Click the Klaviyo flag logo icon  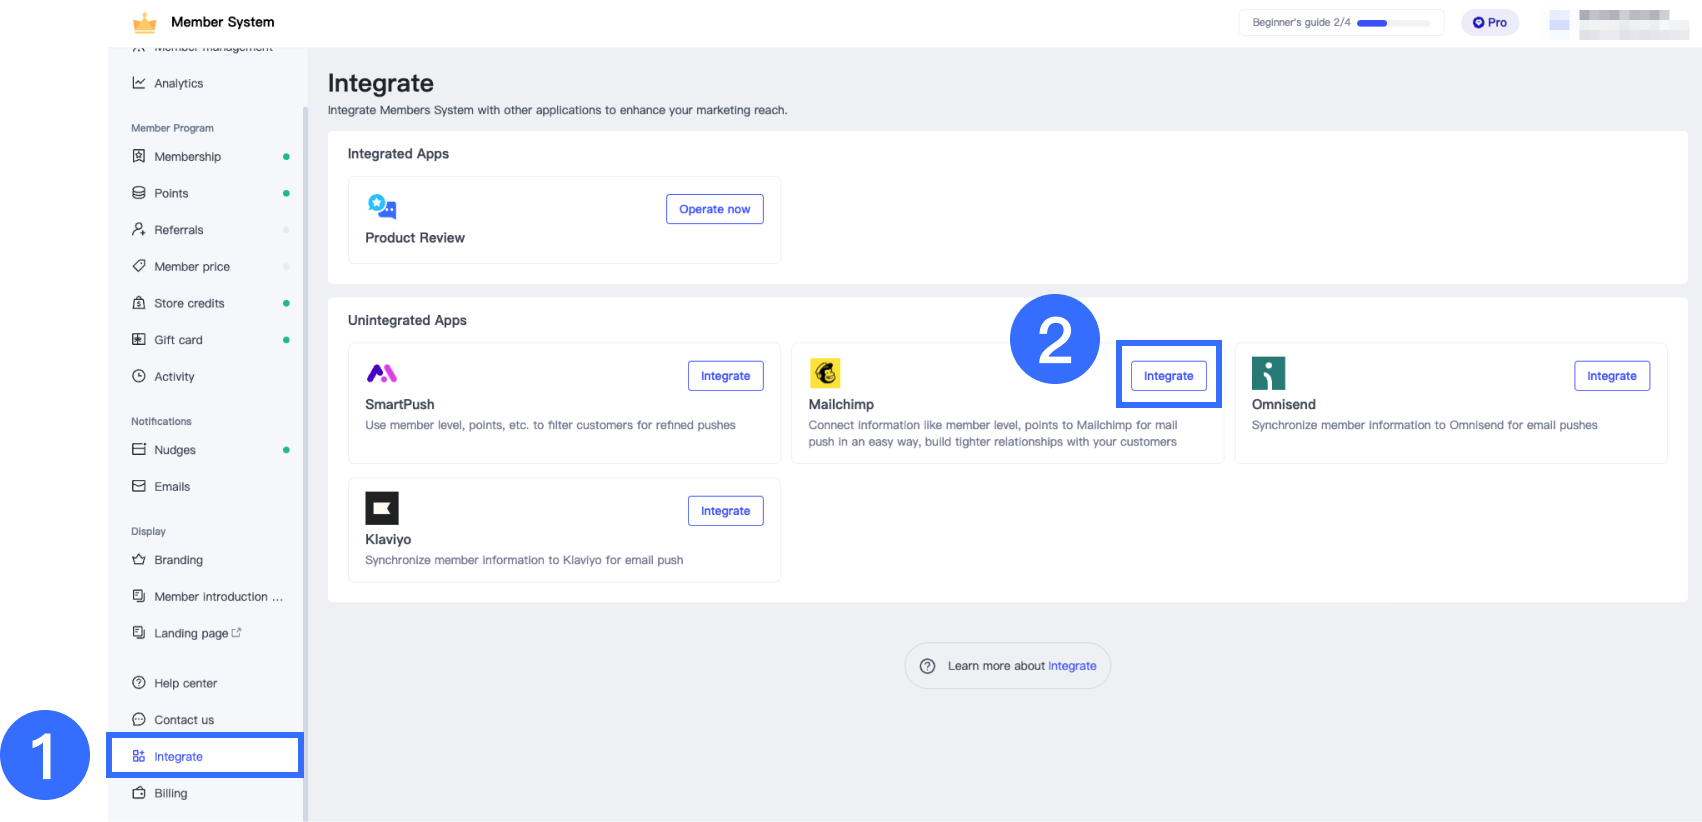coord(382,508)
